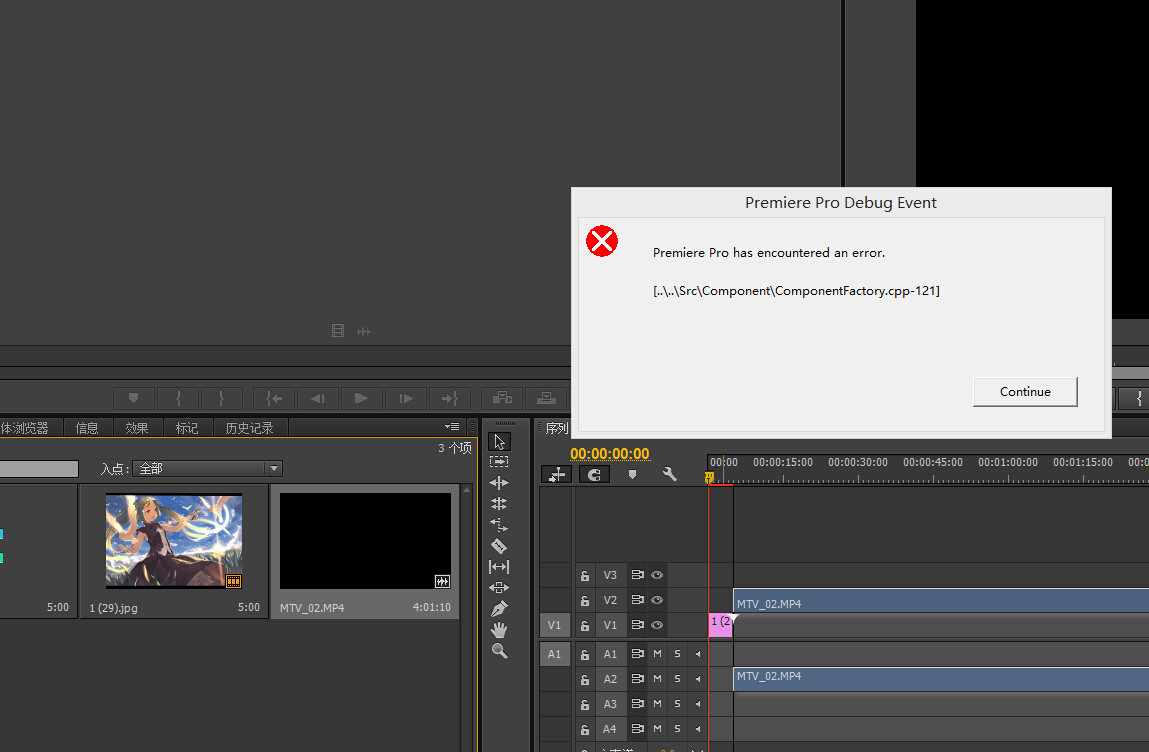Solo audio track A3
Viewport: 1149px width, 752px height.
(677, 704)
